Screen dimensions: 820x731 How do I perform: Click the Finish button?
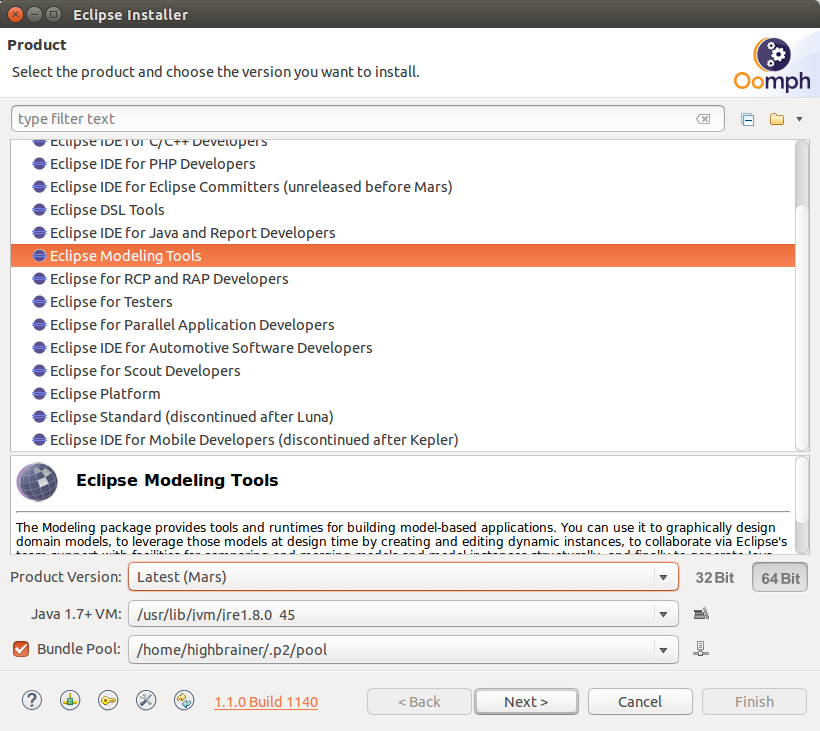754,702
